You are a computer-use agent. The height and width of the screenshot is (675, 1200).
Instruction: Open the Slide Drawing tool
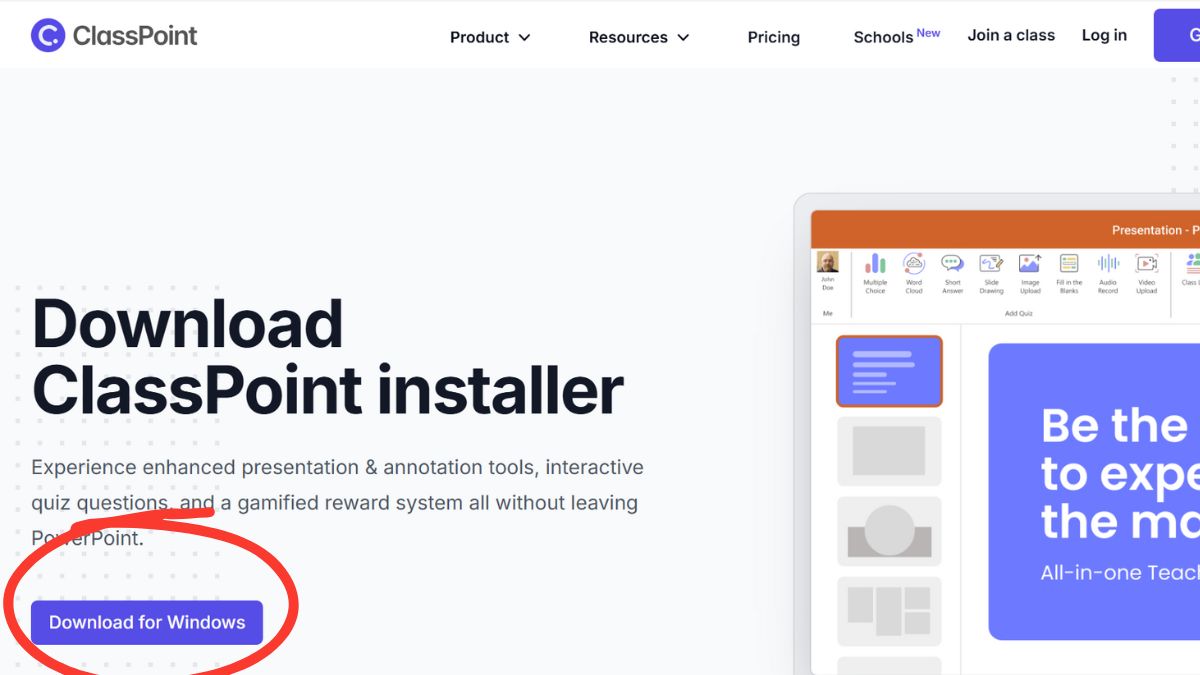coord(991,273)
